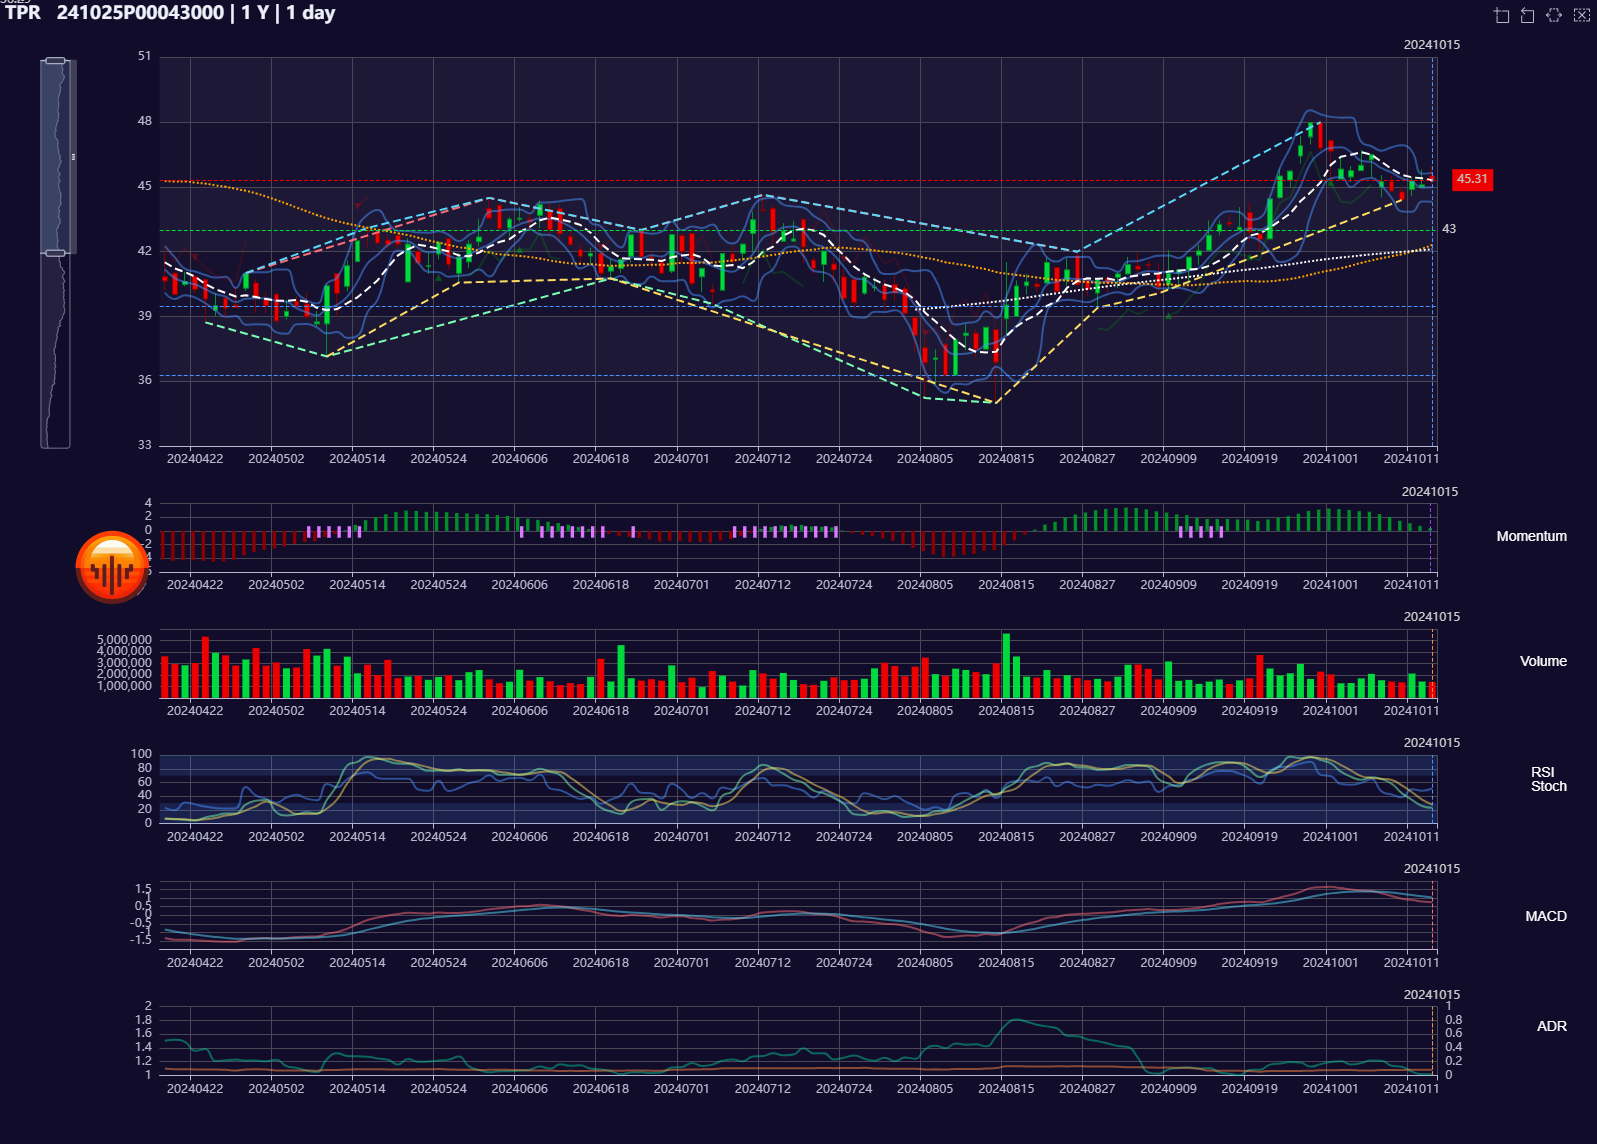Click the MACD panel label
Screen dimensions: 1597x1144
[1545, 916]
